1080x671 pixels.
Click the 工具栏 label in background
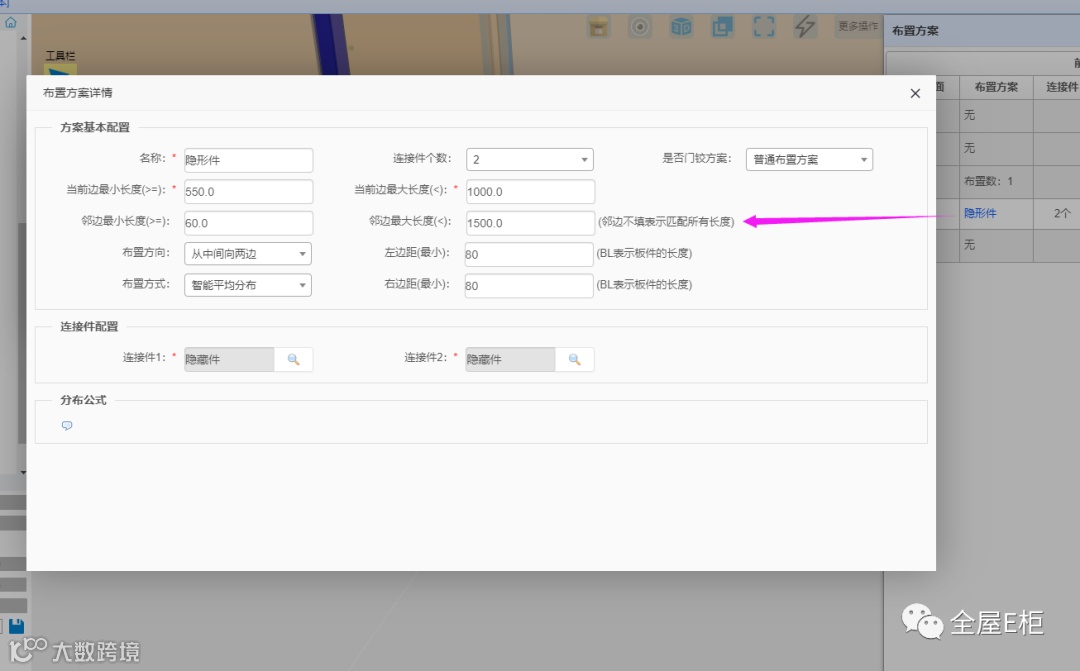(61, 55)
